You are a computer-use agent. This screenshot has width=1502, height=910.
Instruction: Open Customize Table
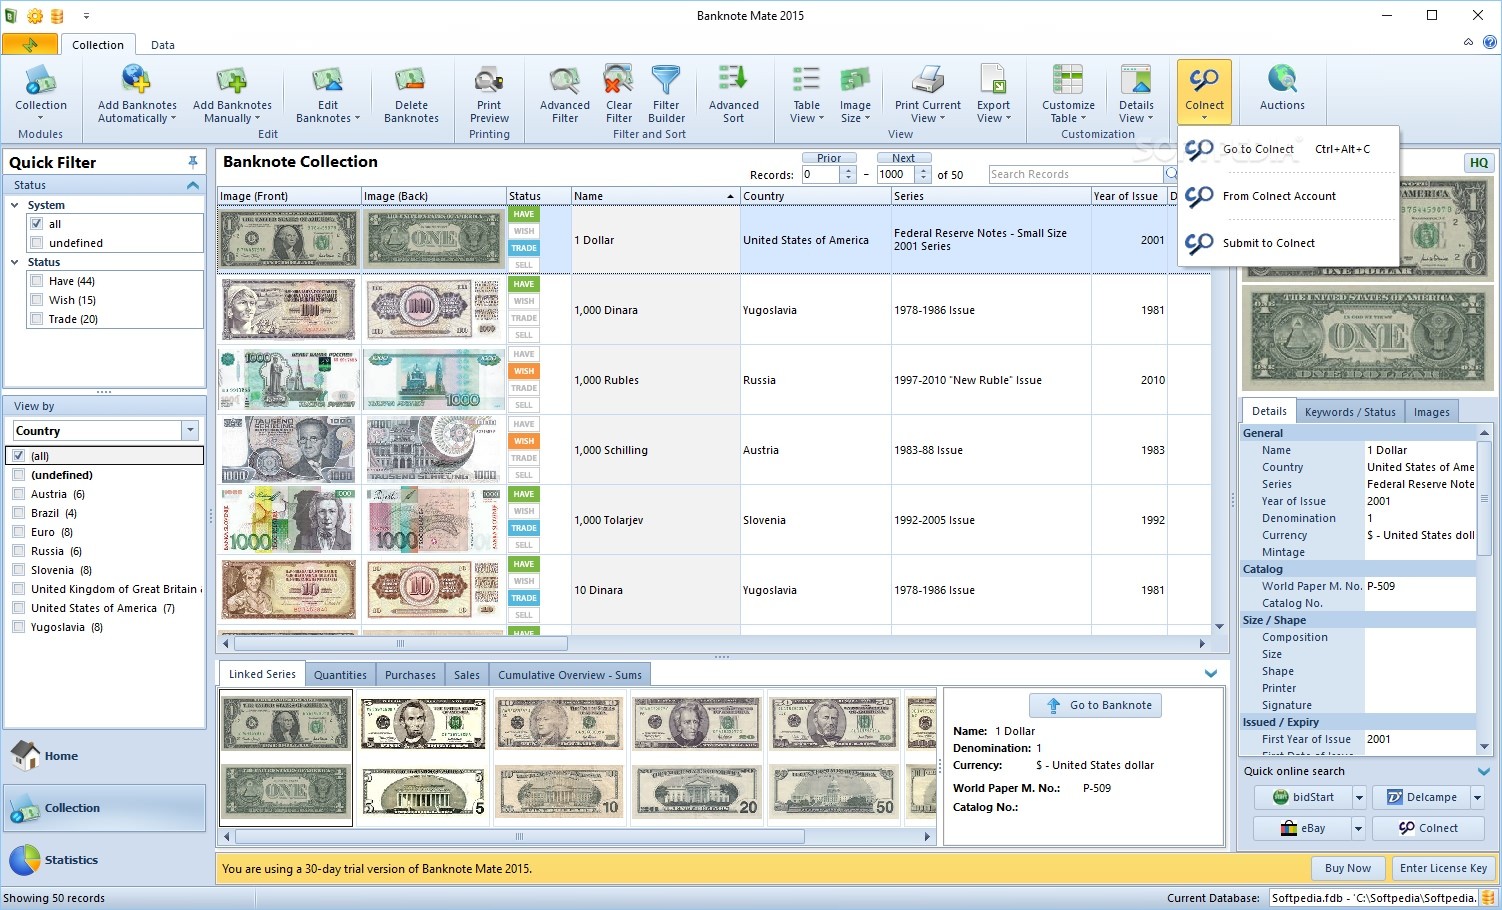(x=1068, y=93)
